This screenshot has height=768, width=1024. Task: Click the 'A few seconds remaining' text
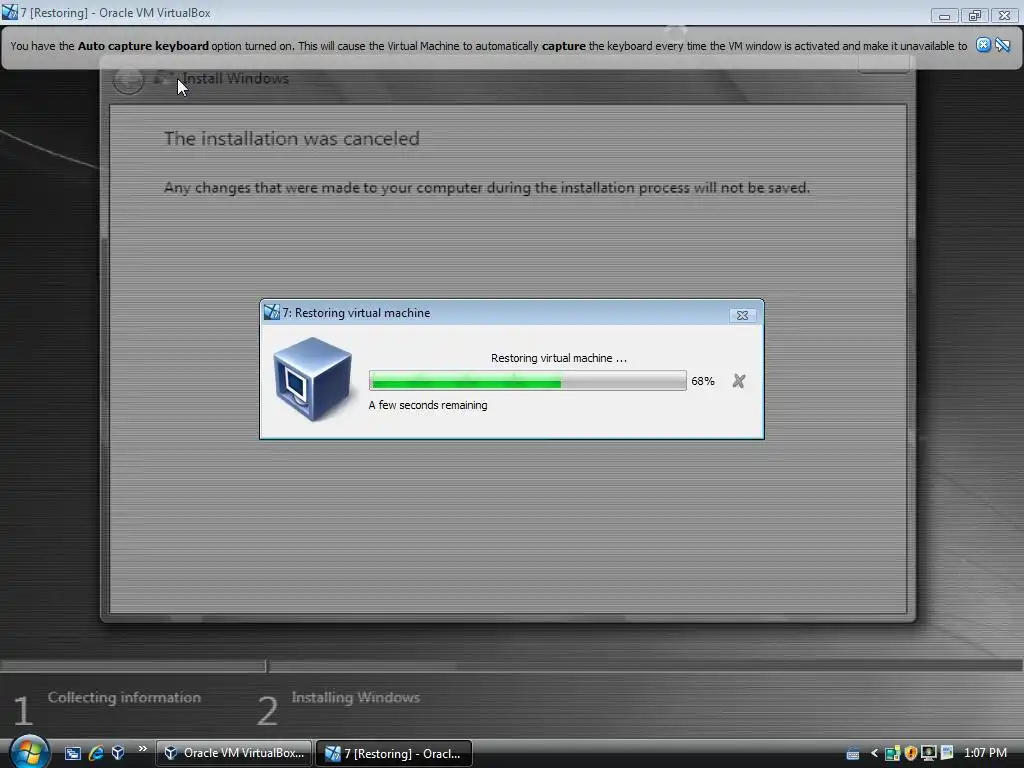coord(428,405)
